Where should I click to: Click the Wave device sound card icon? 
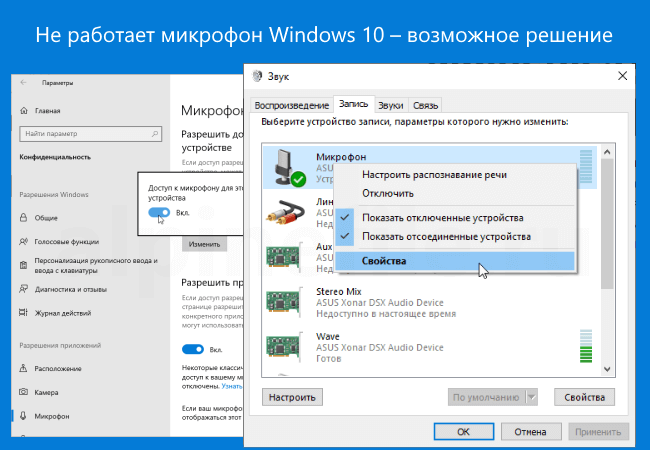click(x=284, y=347)
